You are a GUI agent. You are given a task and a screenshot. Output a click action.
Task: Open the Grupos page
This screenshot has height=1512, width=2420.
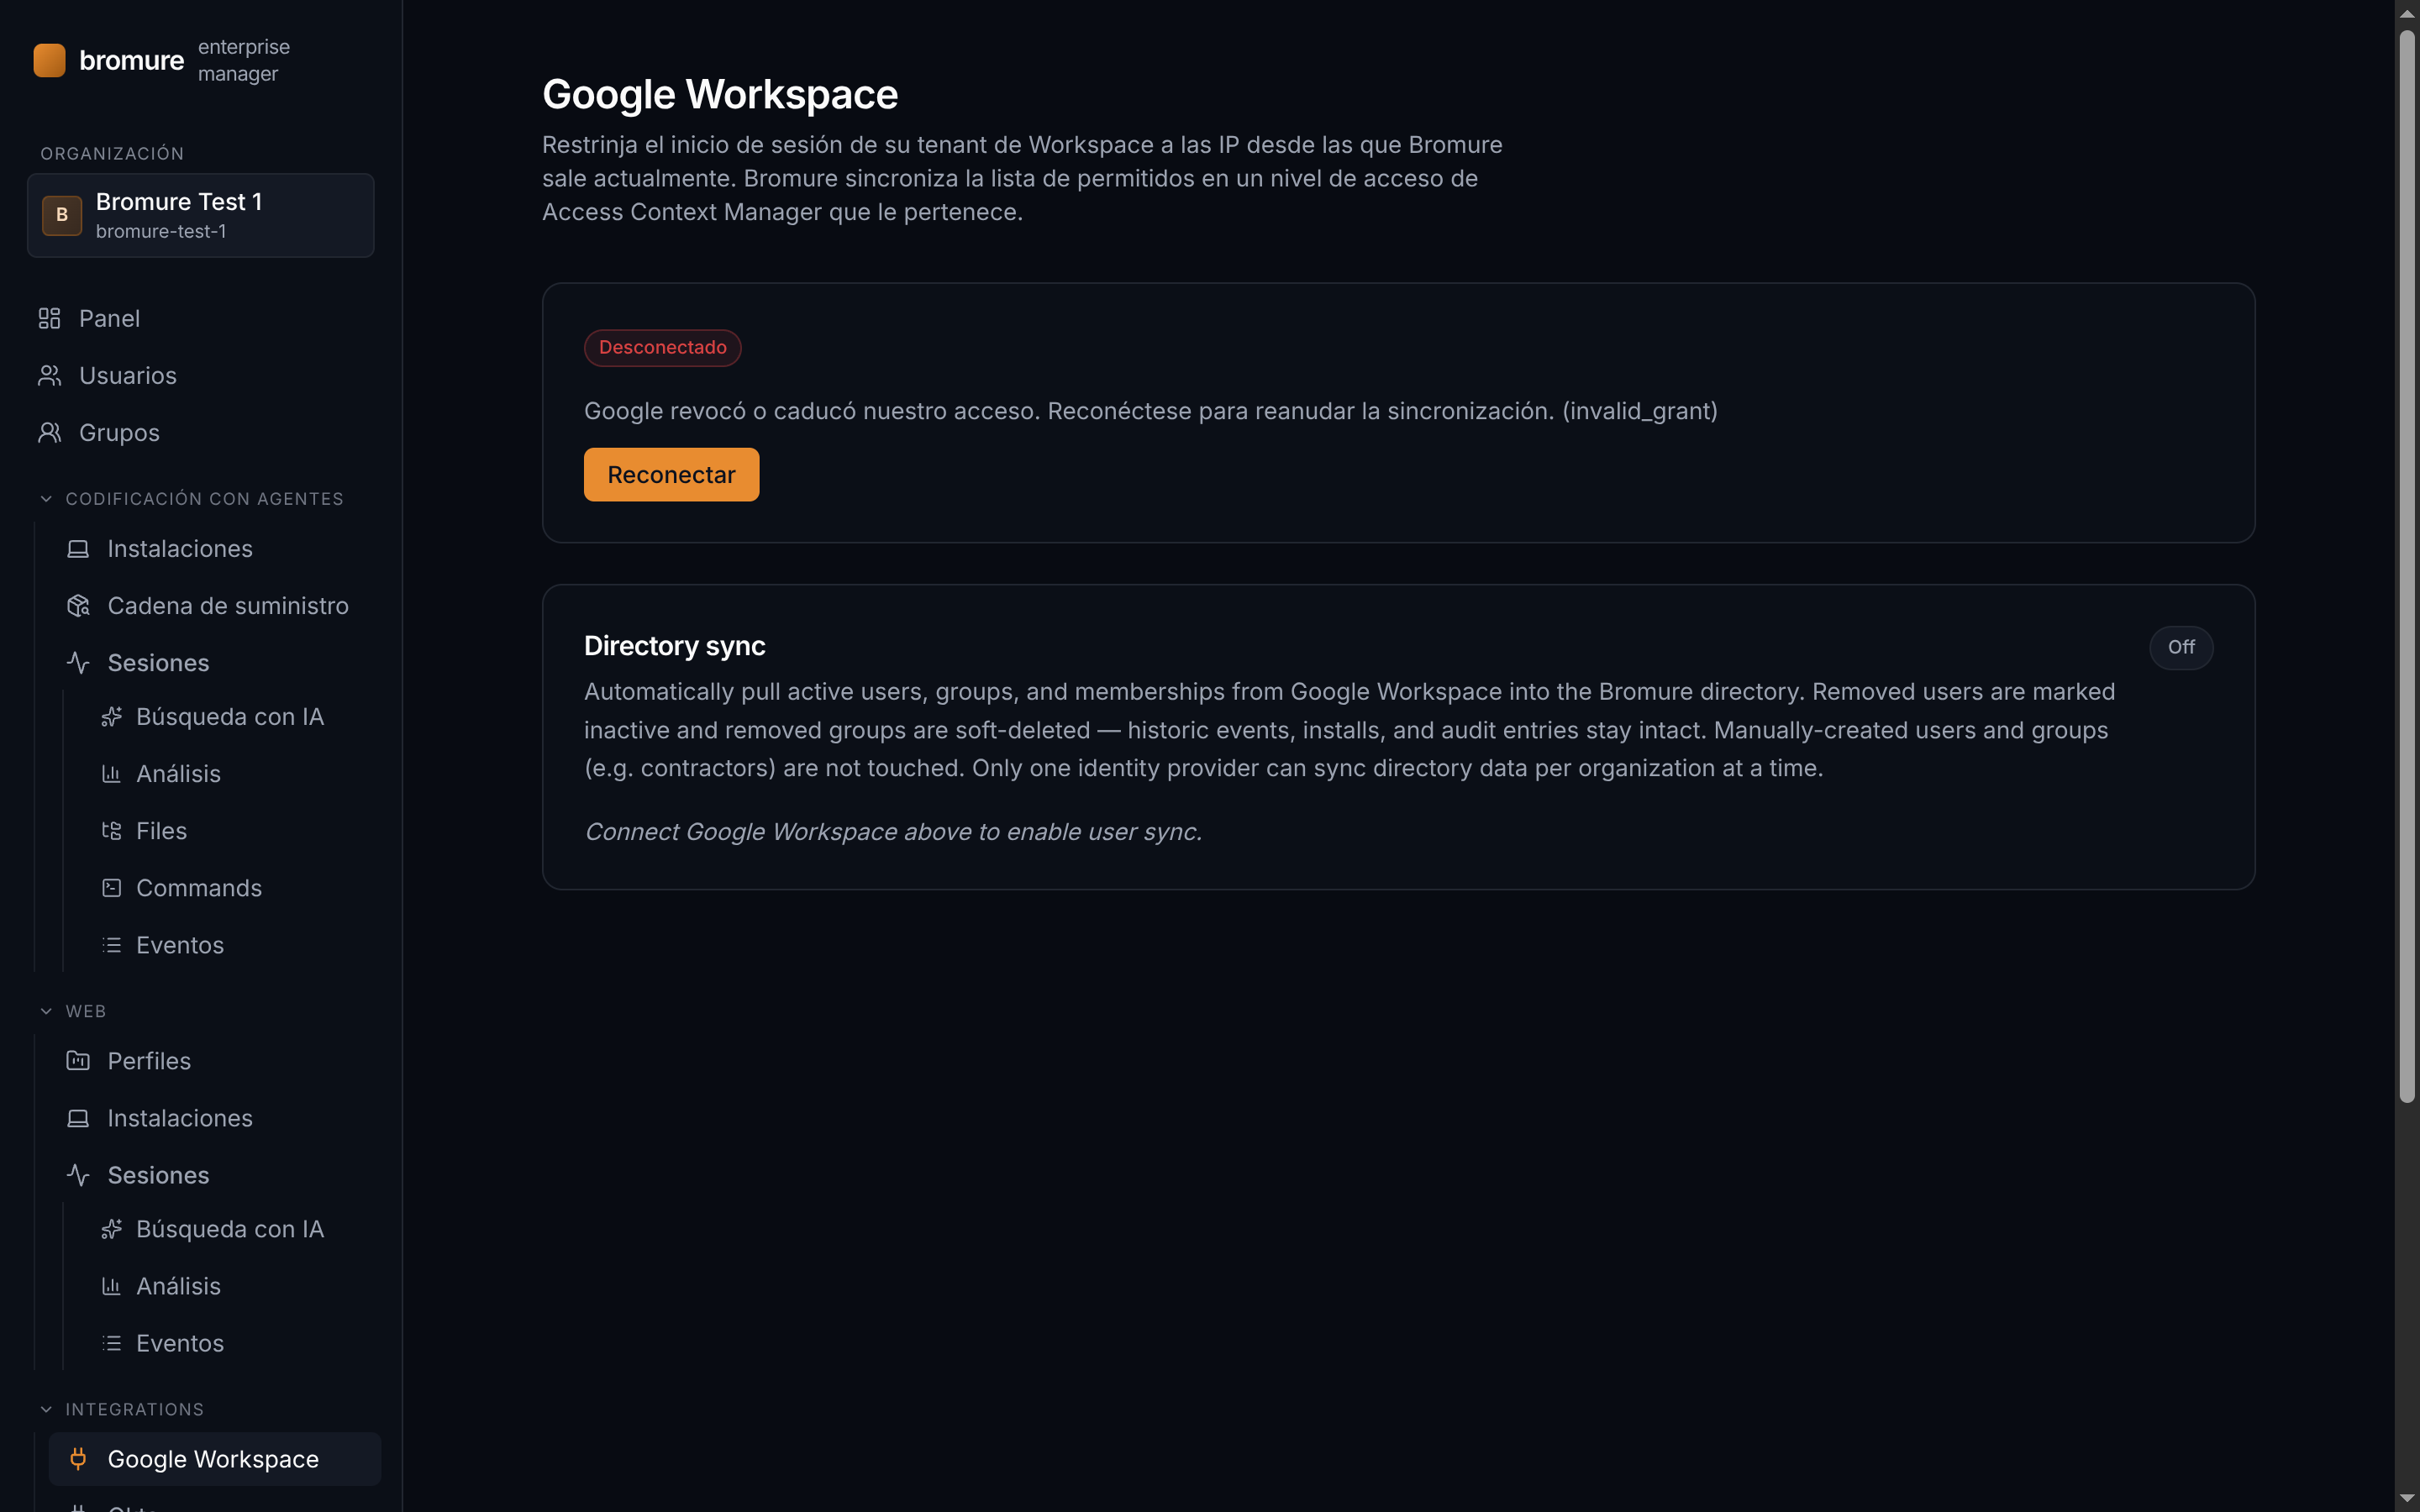pyautogui.click(x=201, y=432)
